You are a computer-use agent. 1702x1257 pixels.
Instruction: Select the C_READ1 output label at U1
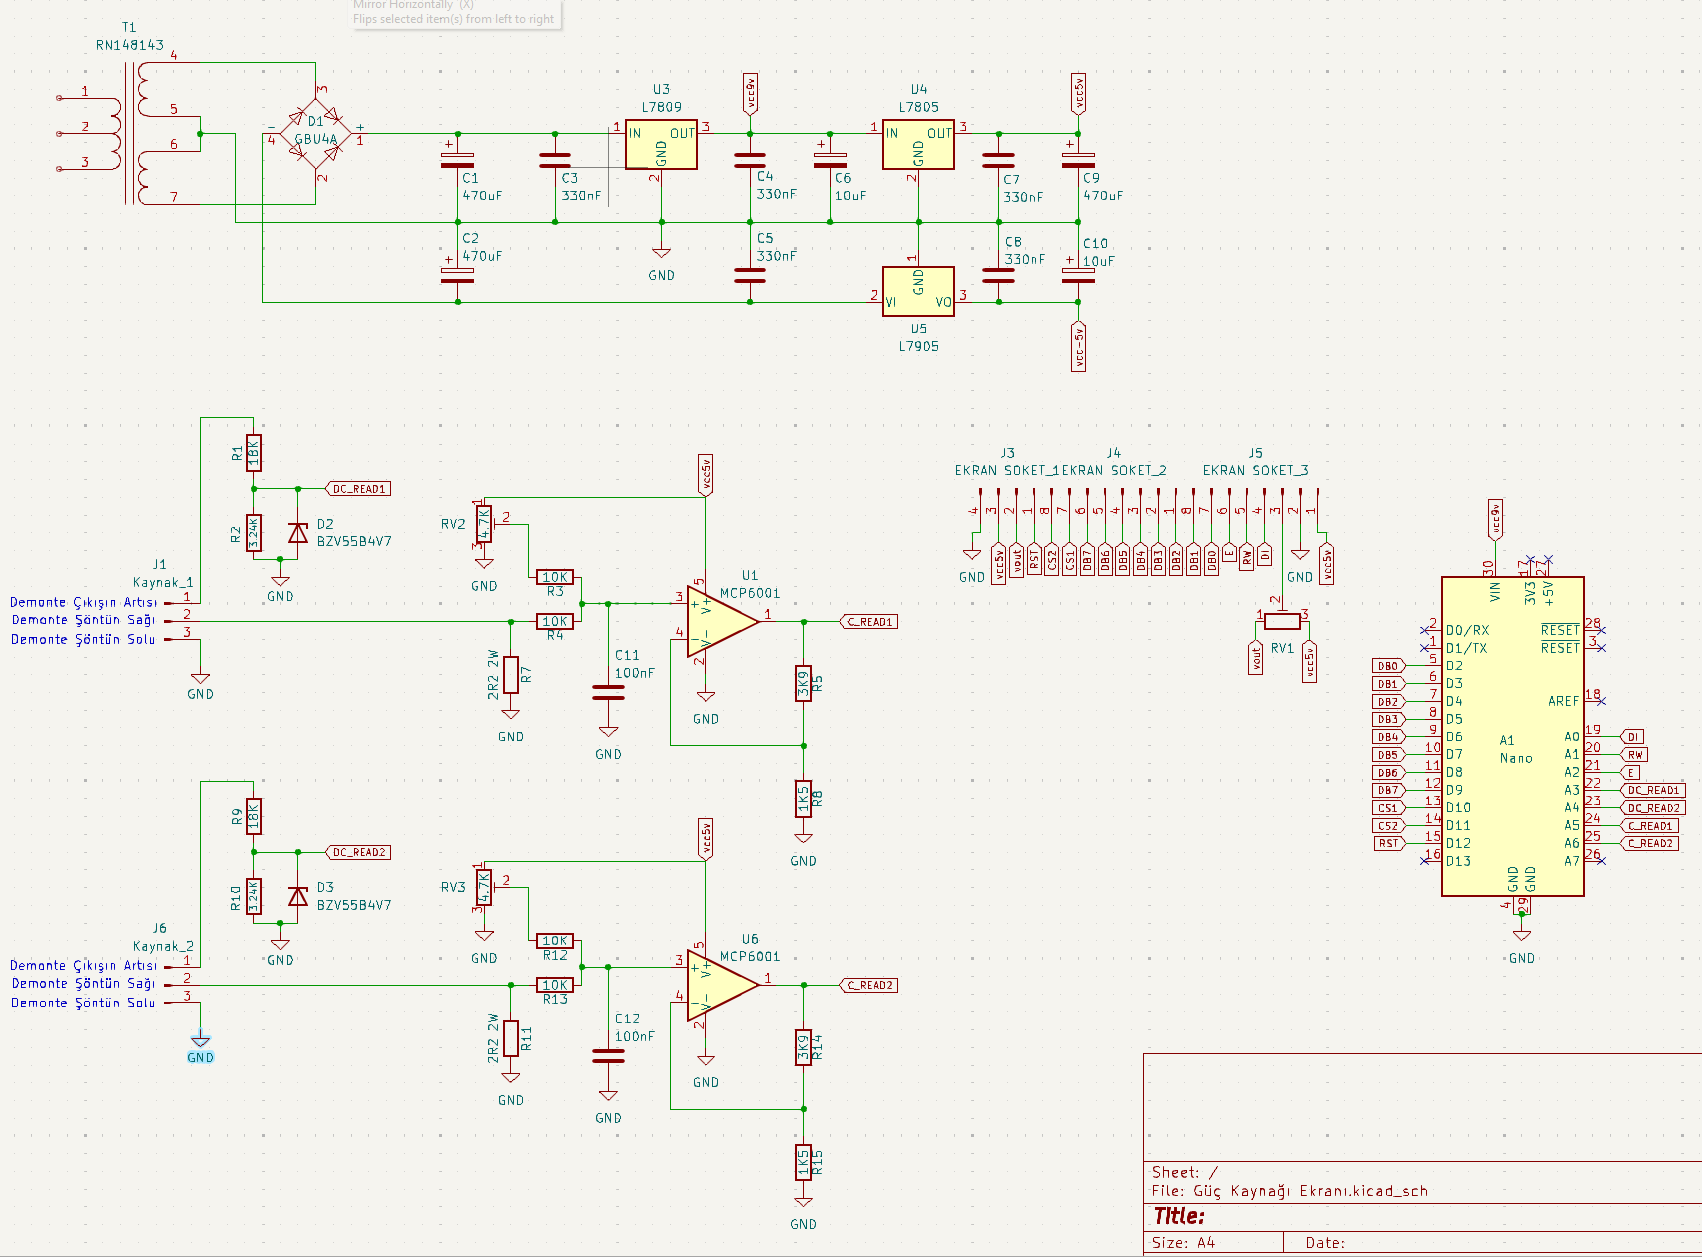tap(869, 621)
